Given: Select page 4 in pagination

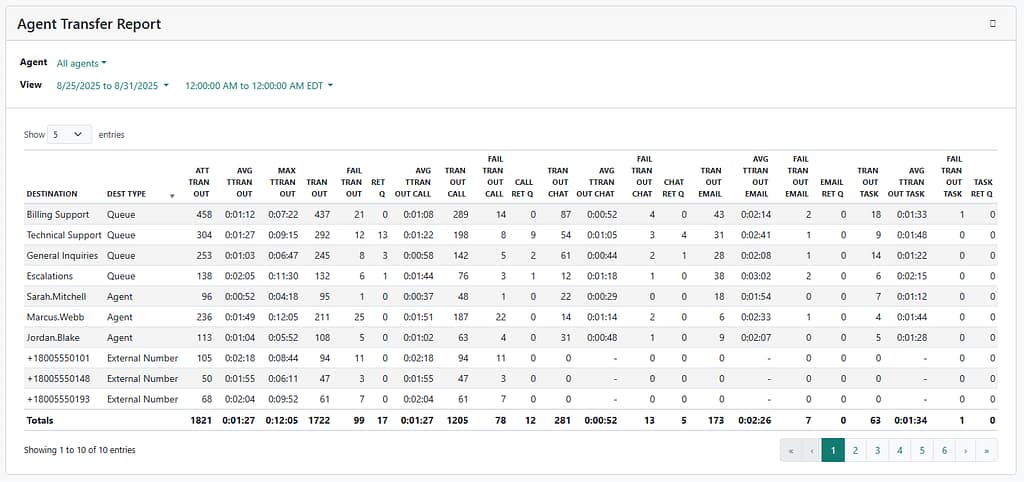Looking at the screenshot, I should click(x=899, y=450).
